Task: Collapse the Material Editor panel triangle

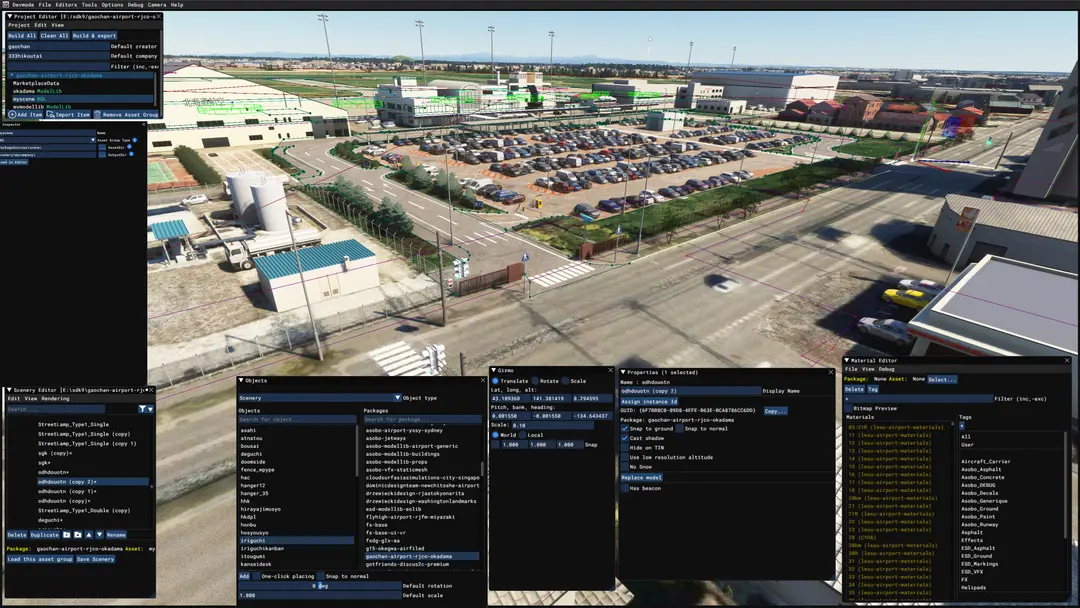Action: 847,360
